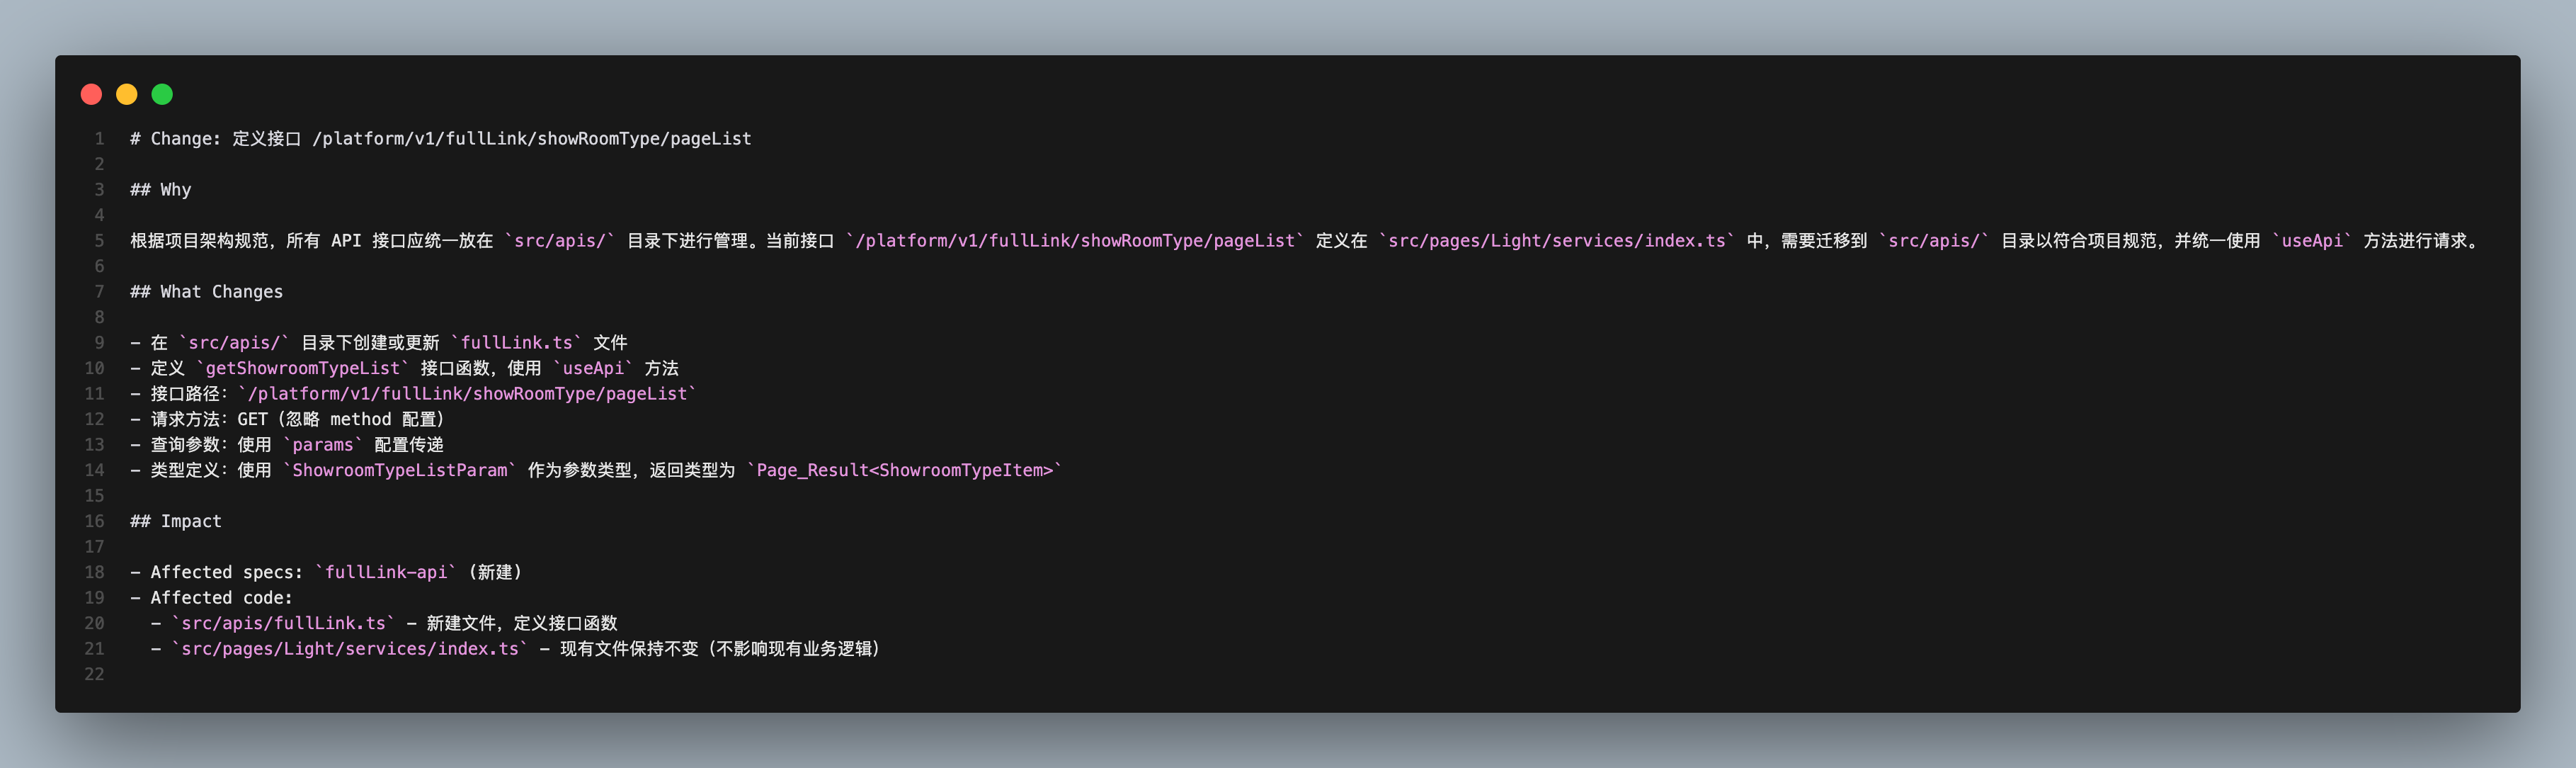Click the `fullLink-api` spec name
This screenshot has height=768, width=2576.
point(386,572)
